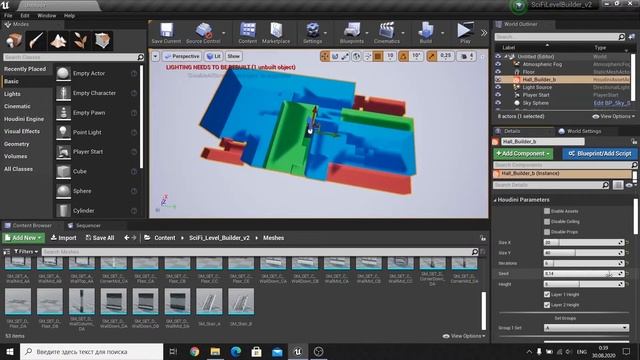Click the Blueprint/Add Script button

point(600,153)
